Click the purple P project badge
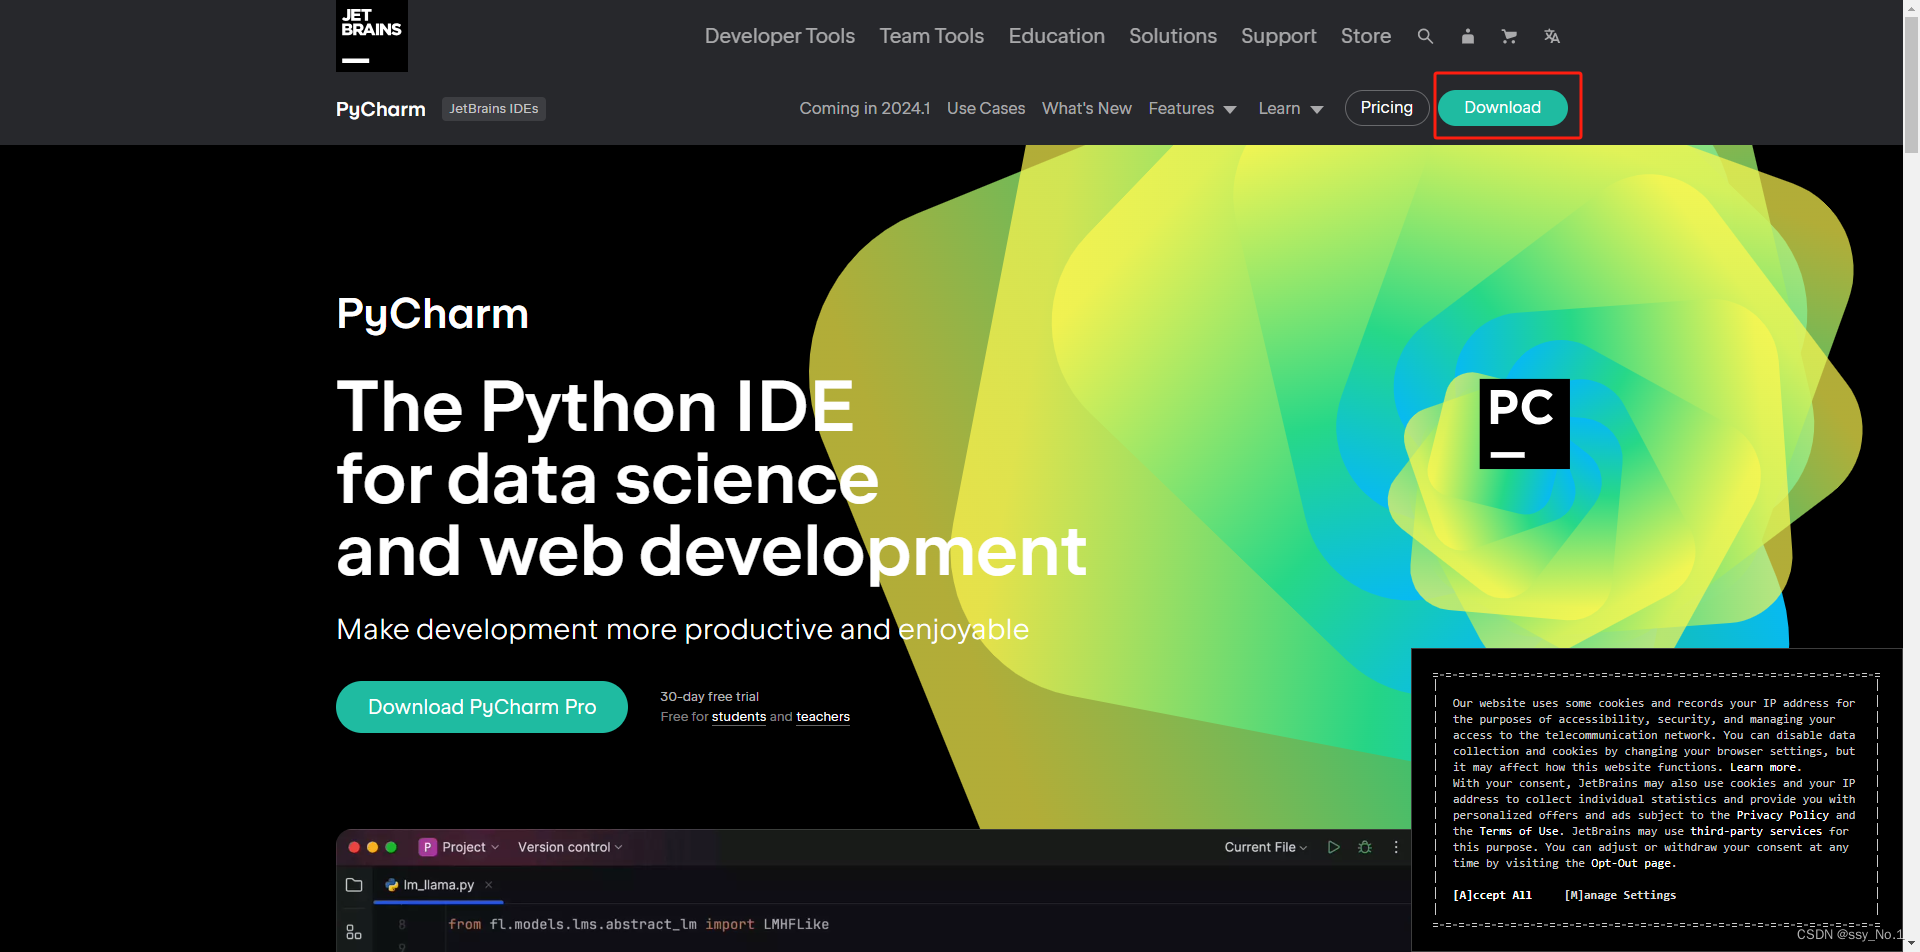 pos(427,847)
